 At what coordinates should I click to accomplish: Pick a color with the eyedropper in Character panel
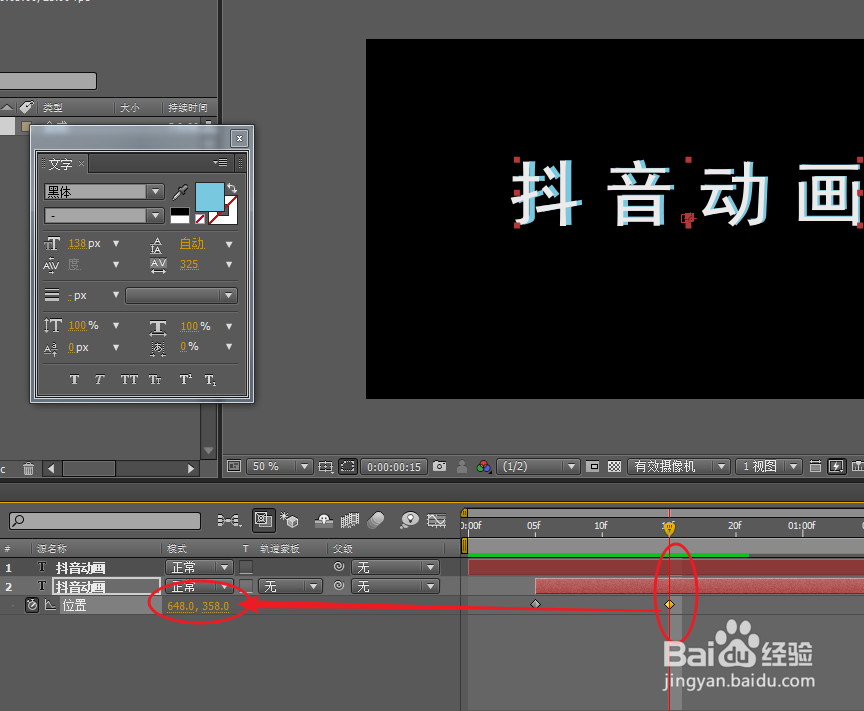tap(180, 192)
